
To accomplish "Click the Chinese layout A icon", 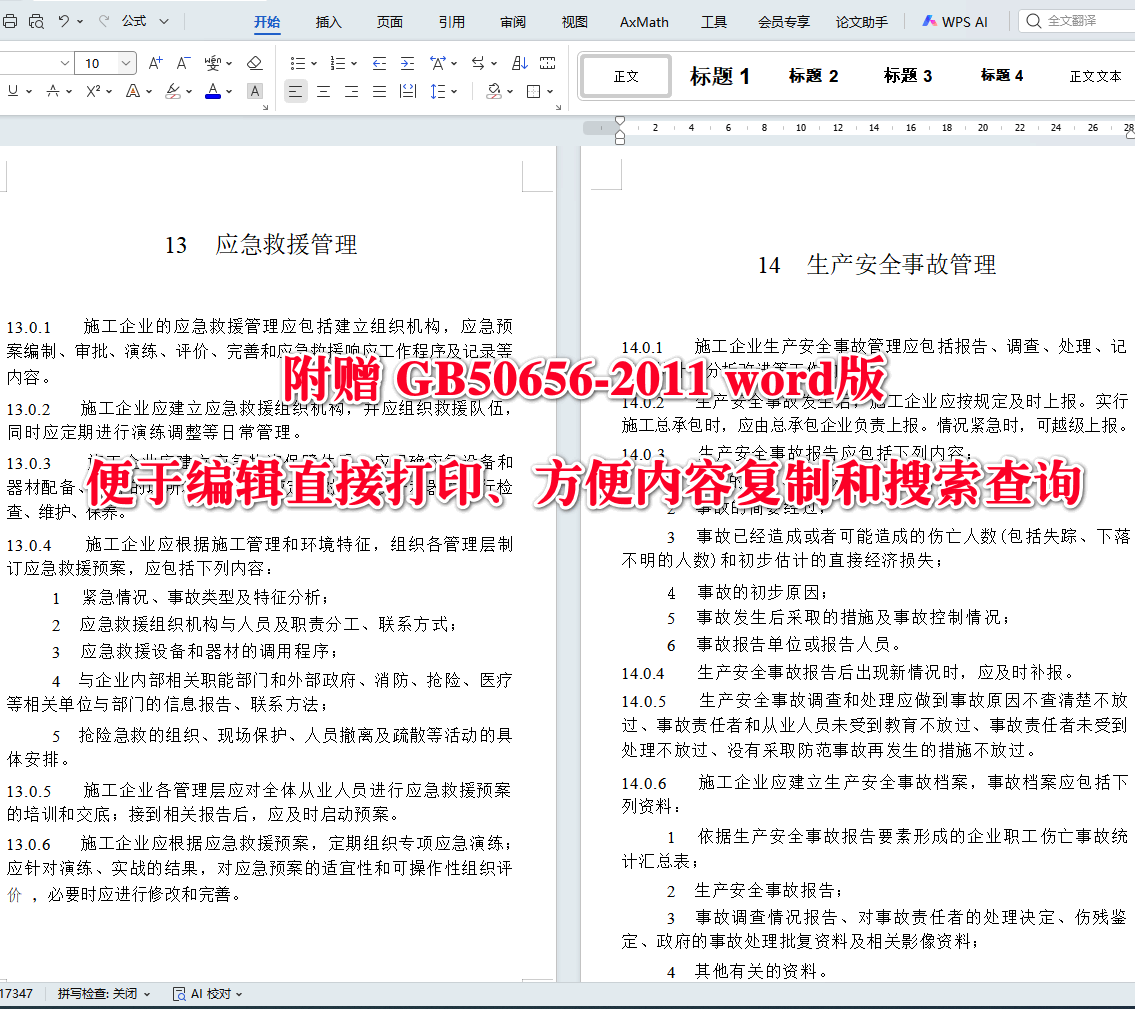I will [437, 63].
